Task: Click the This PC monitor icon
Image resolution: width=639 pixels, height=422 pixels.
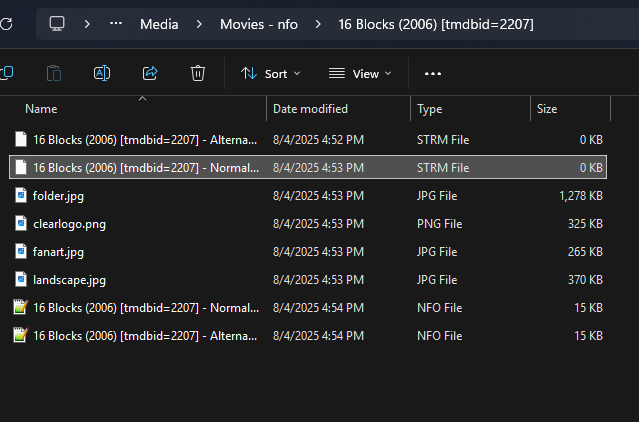Action: click(x=57, y=23)
